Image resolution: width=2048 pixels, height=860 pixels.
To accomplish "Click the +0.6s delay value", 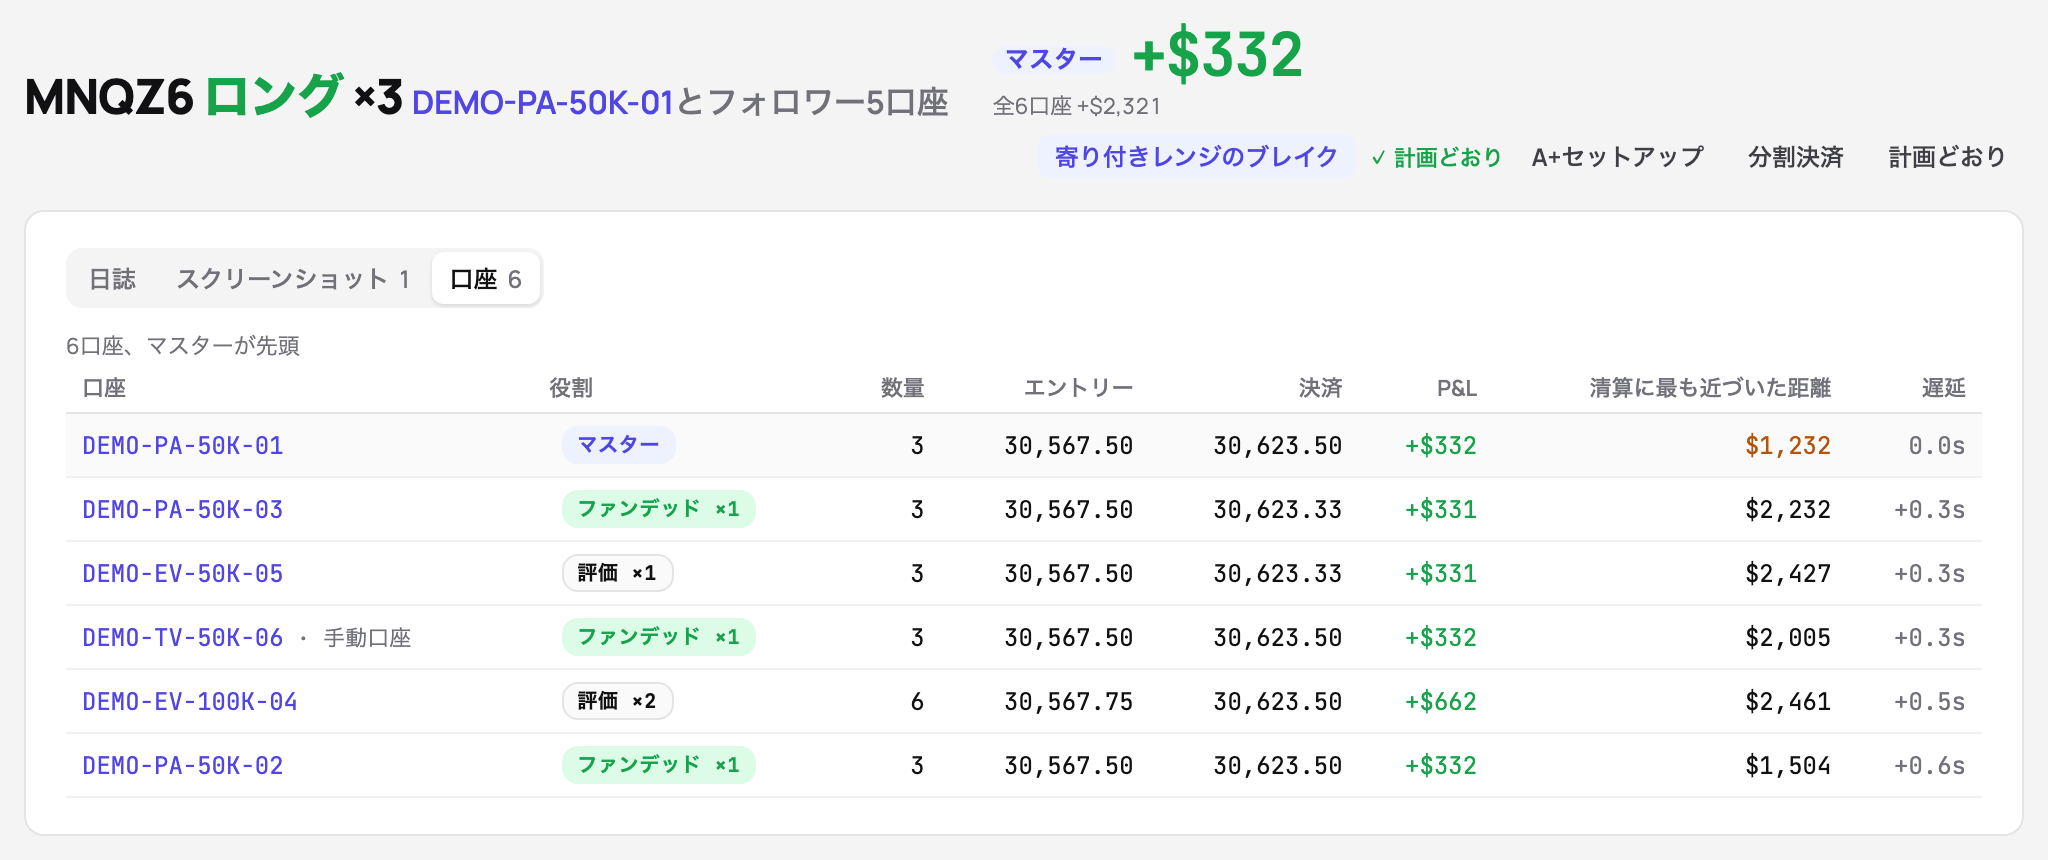I will (1930, 766).
